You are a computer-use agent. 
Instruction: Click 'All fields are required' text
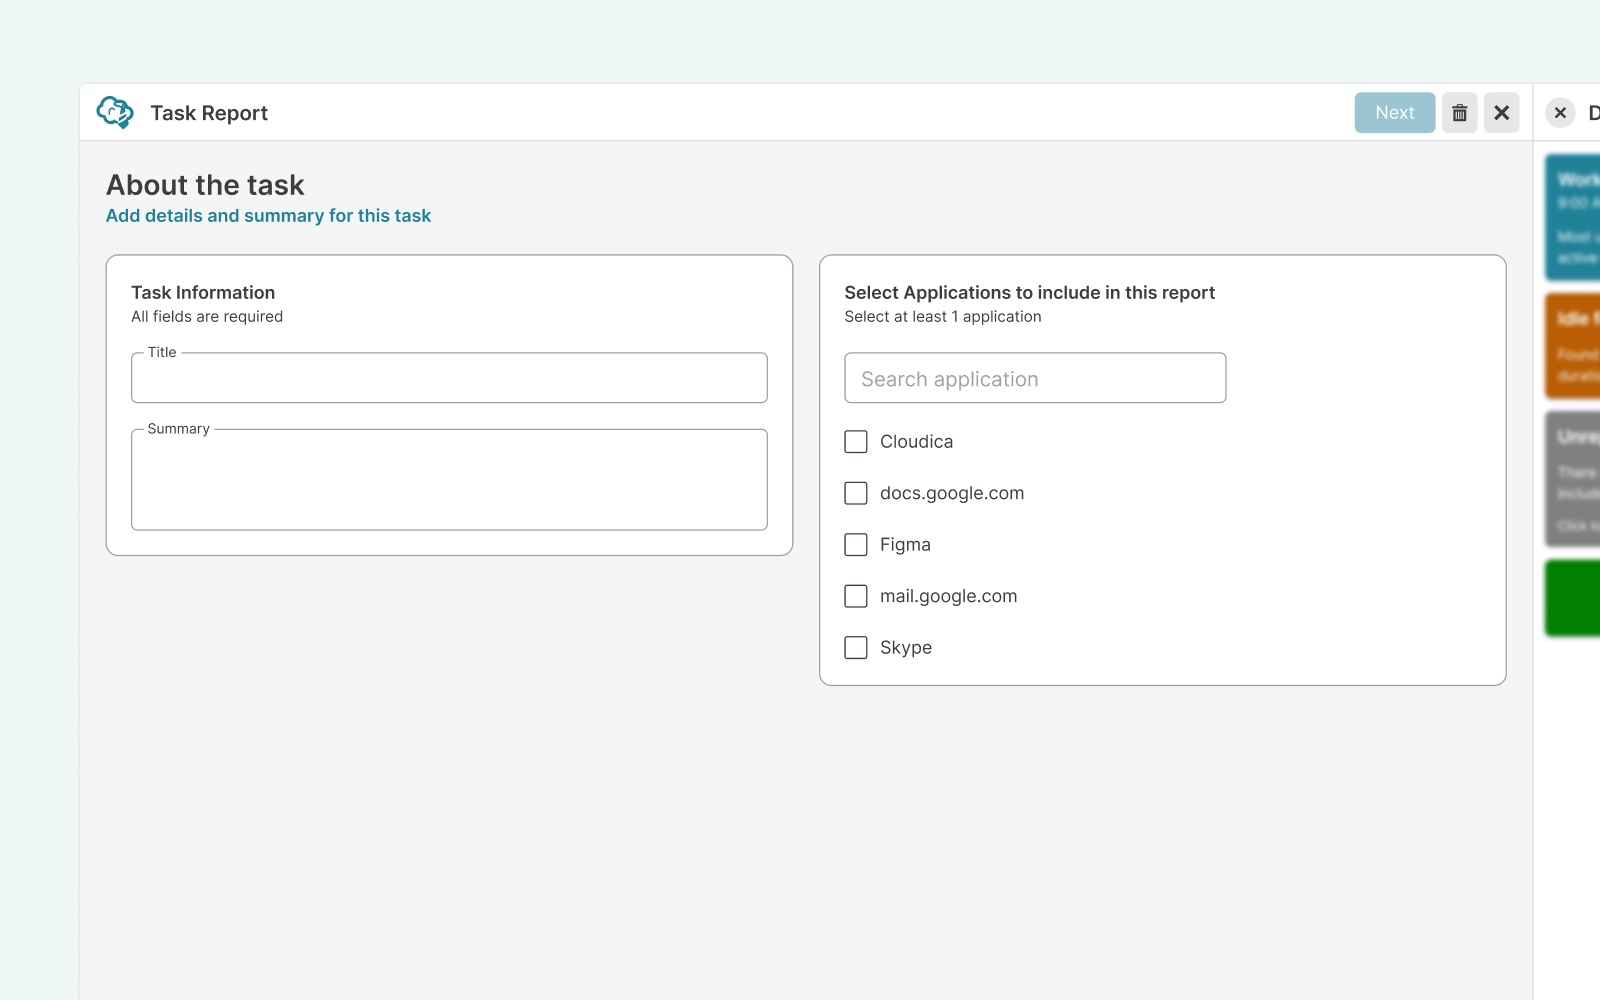point(207,317)
